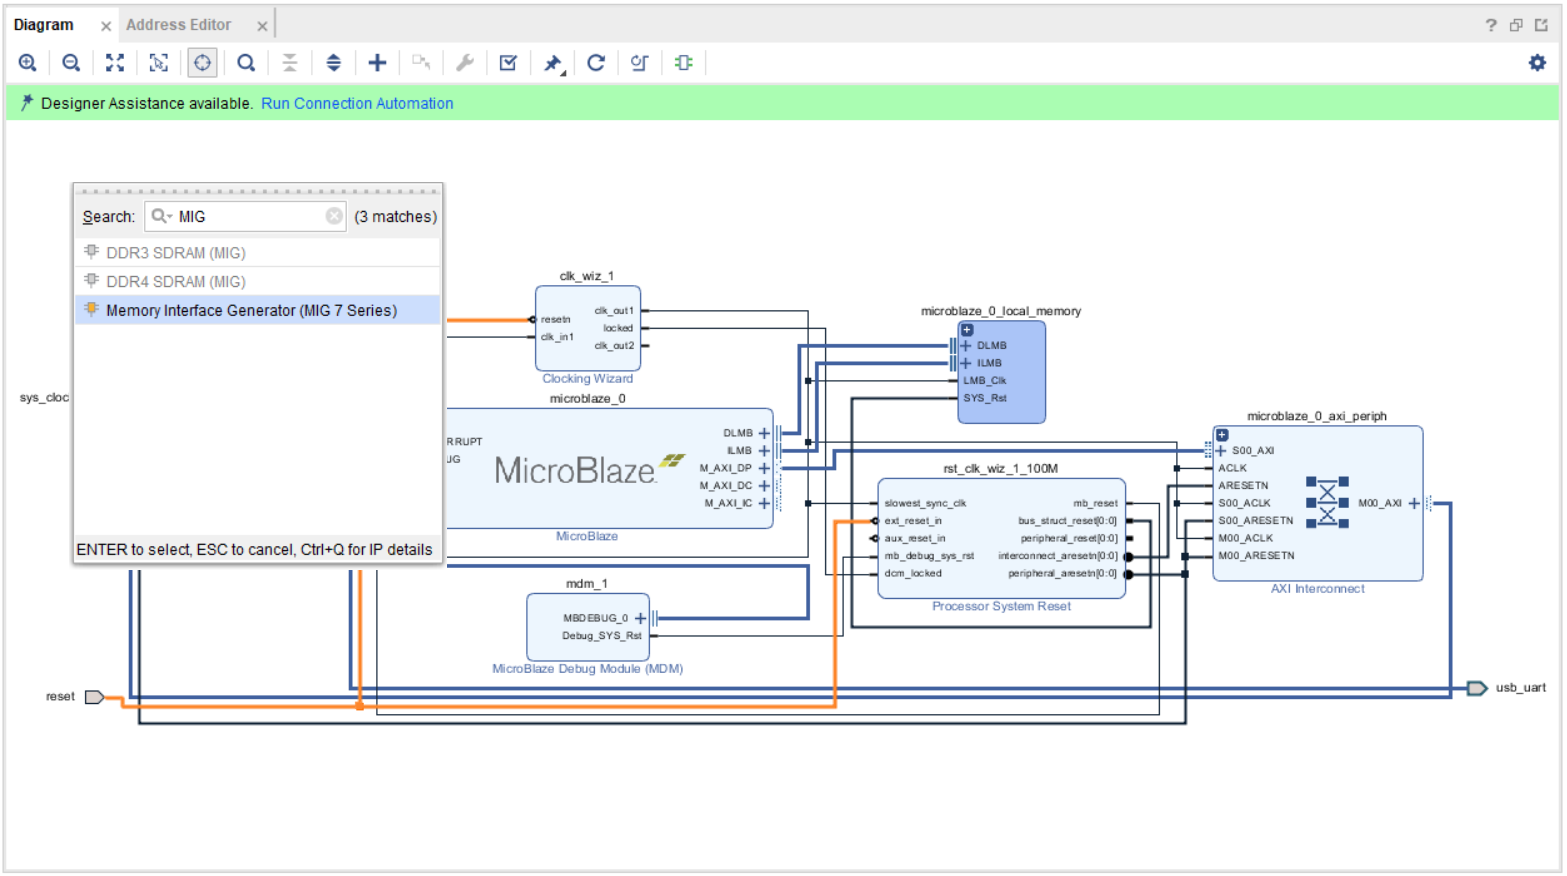Zoom out of the block diagram
Viewport: 1567px width, 876px height.
point(70,62)
